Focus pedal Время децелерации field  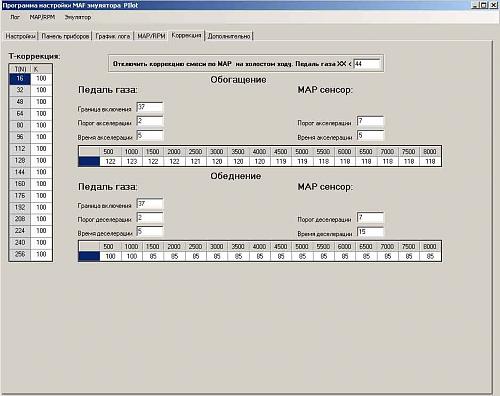click(150, 231)
